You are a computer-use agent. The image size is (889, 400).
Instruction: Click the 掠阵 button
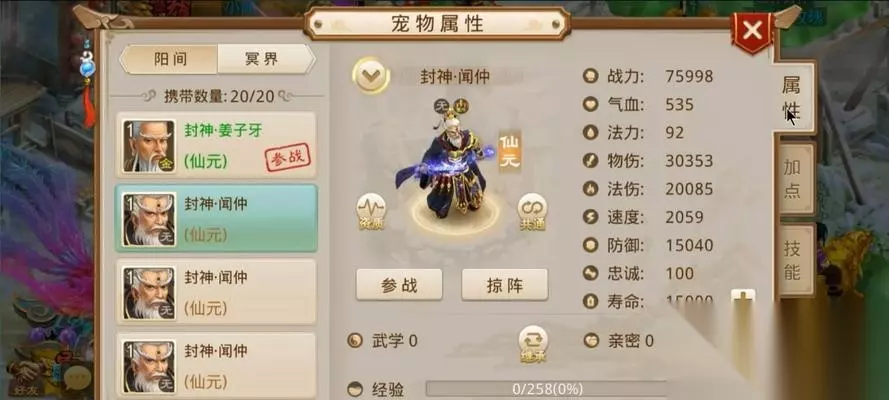pos(505,284)
